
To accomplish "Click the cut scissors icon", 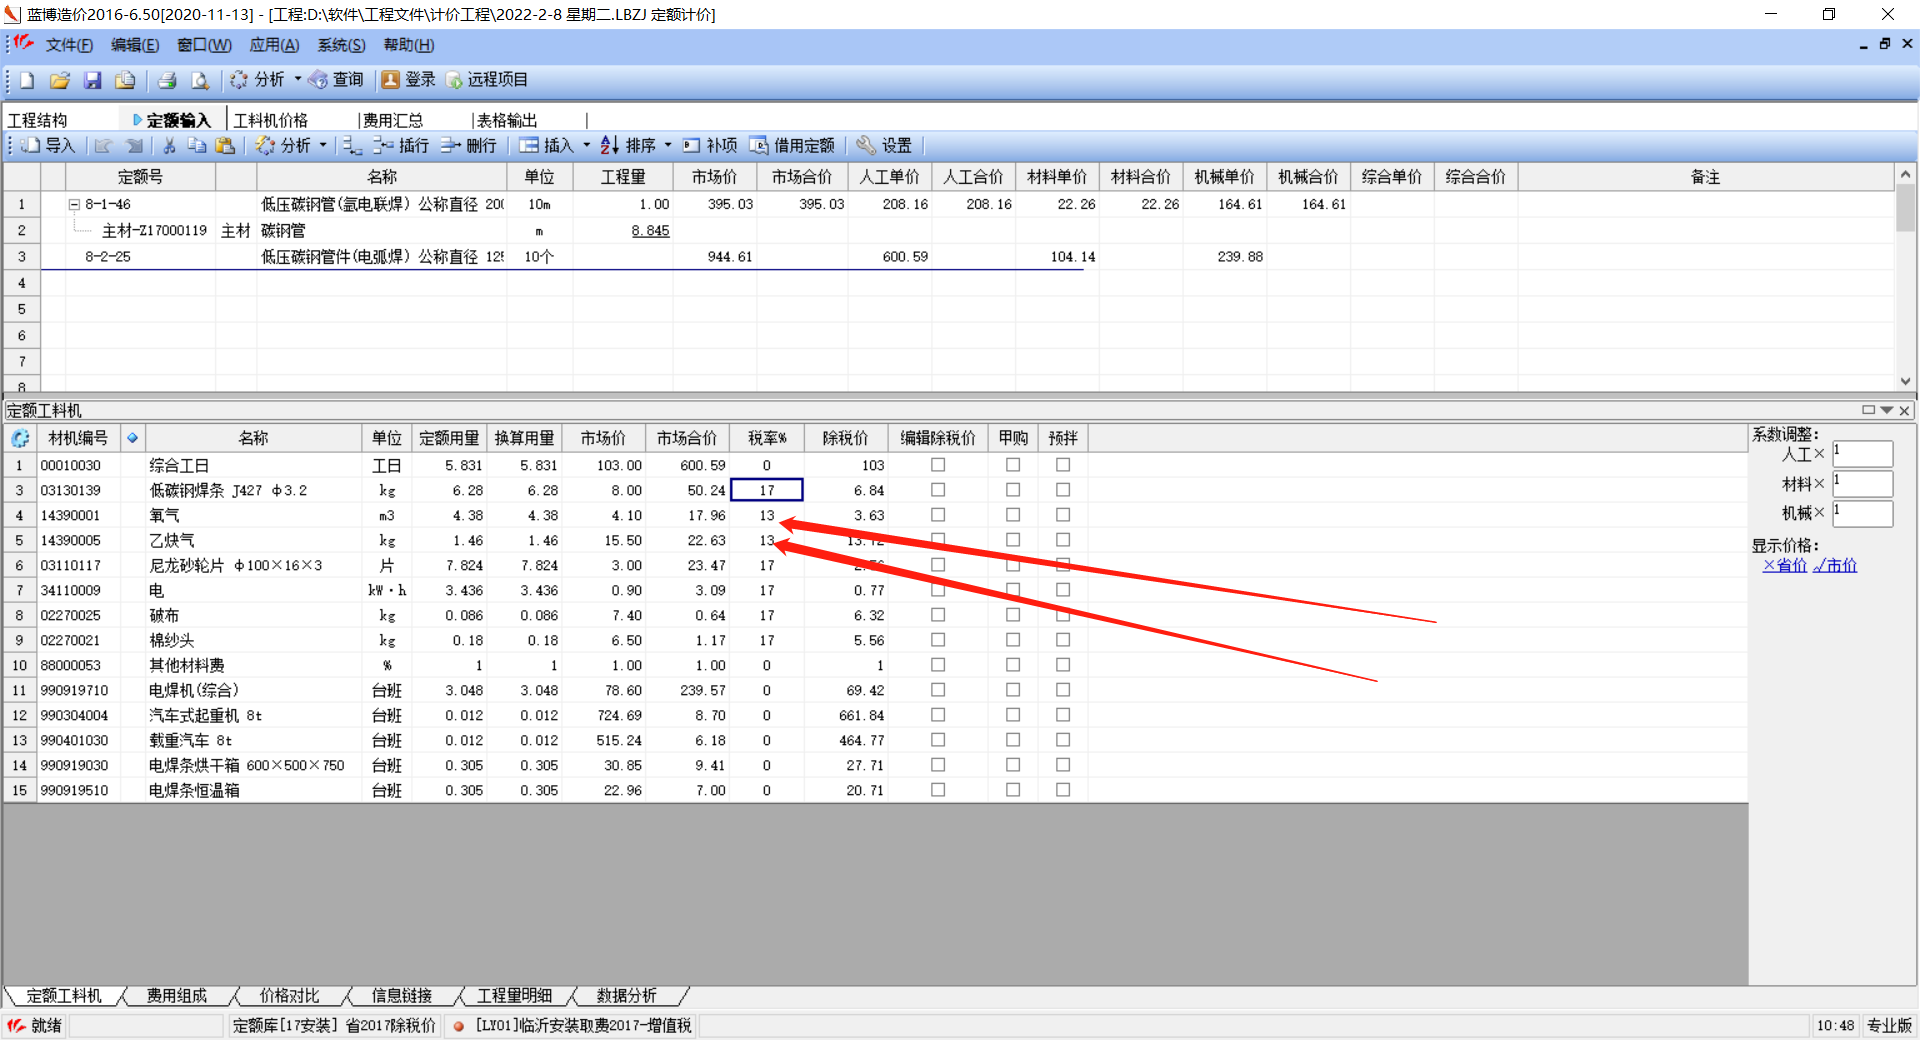I will [169, 146].
